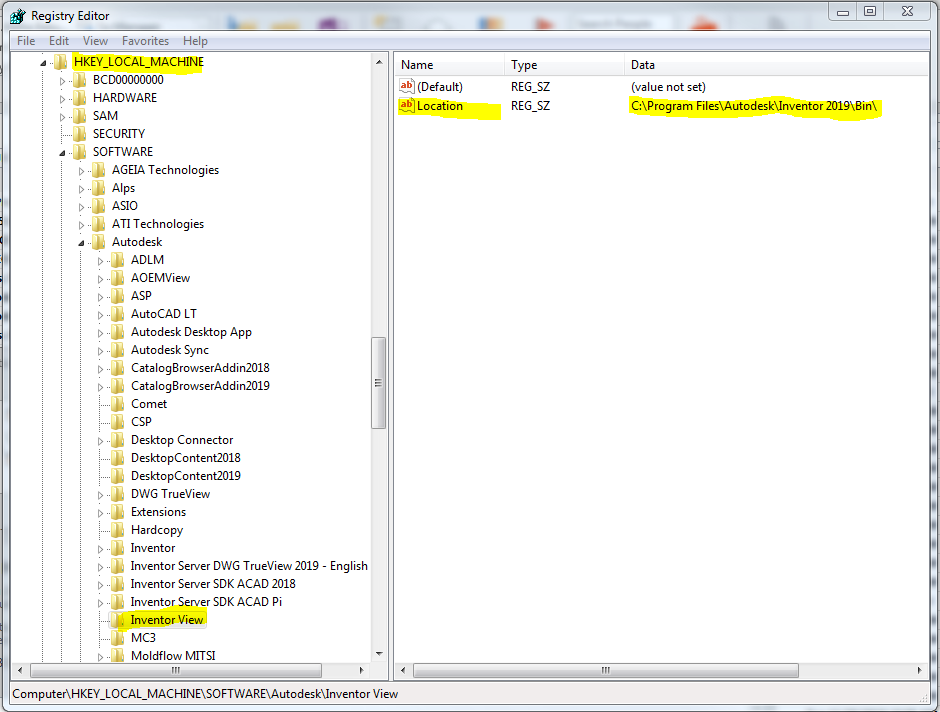Screen dimensions: 940x712
Task: Select the Autodesk Sync key
Action: pos(170,350)
